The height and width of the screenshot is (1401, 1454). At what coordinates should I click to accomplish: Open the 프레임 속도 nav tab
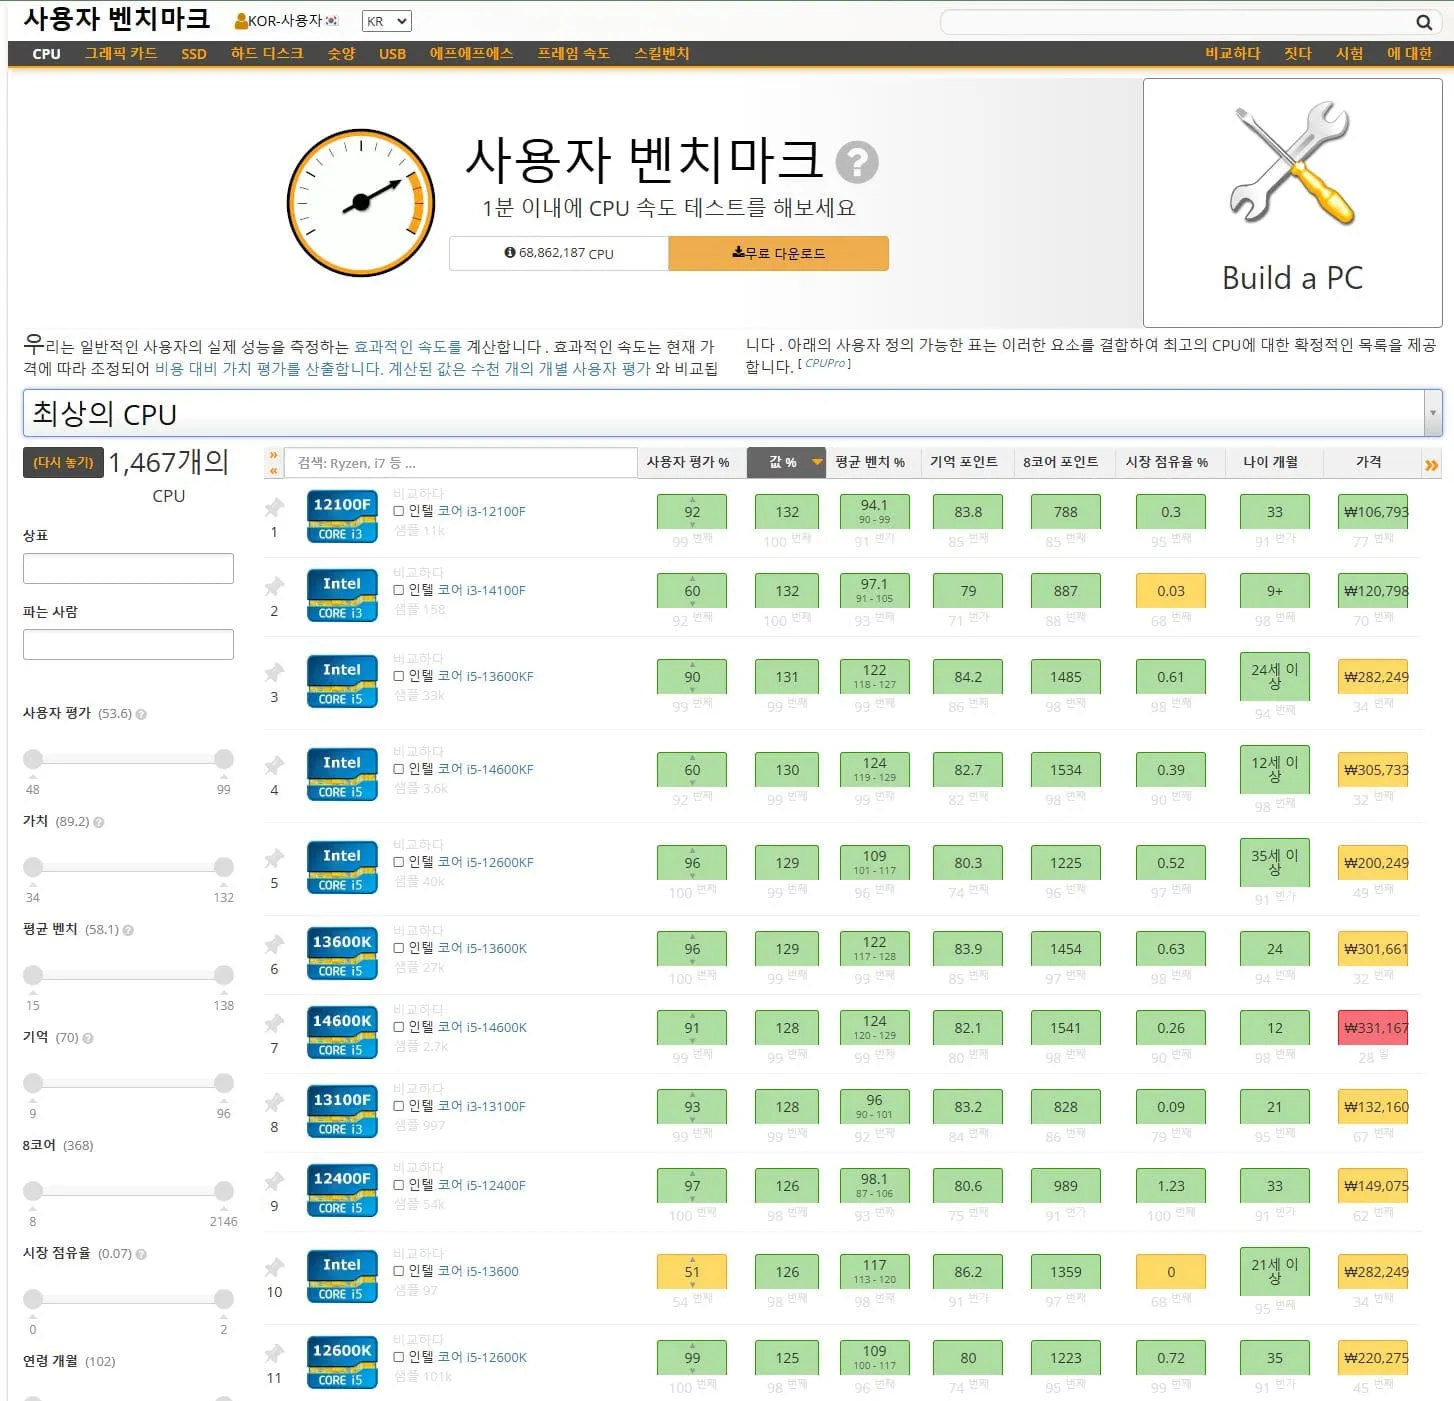point(573,54)
